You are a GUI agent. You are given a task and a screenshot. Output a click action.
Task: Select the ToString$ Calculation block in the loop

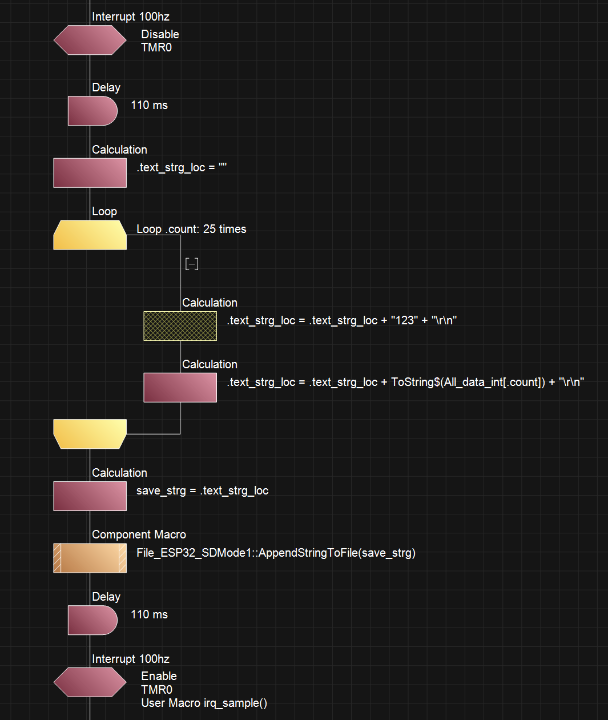tap(180, 388)
